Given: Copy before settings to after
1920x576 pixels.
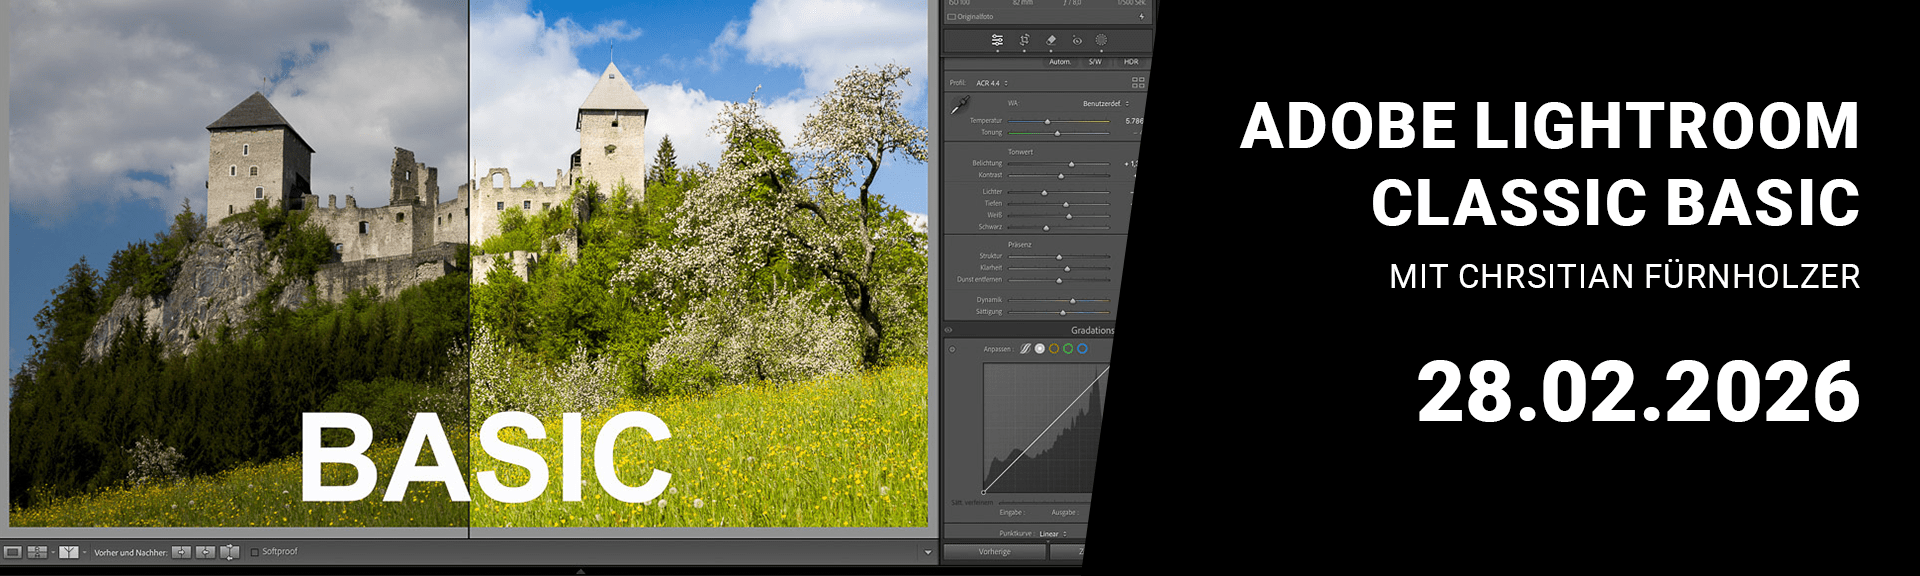Looking at the screenshot, I should (181, 552).
